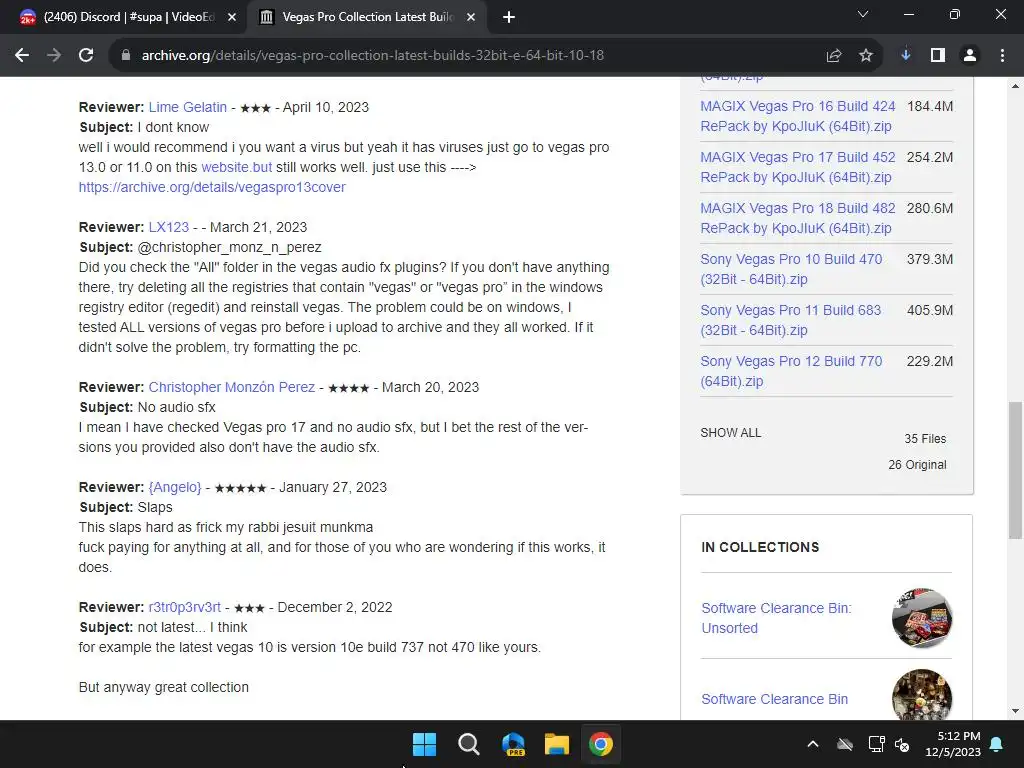Open Windows taskbar search
Viewport: 1024px width, 768px height.
468,744
